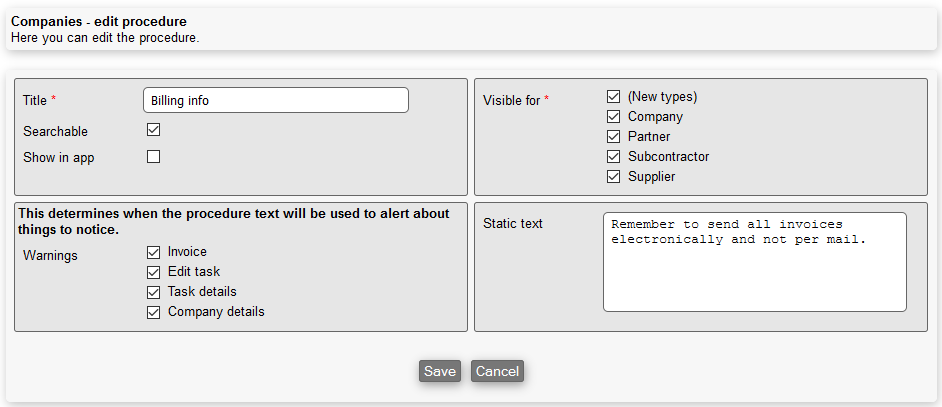Toggle the Searchable checkbox
This screenshot has height=407, width=942.
[154, 130]
